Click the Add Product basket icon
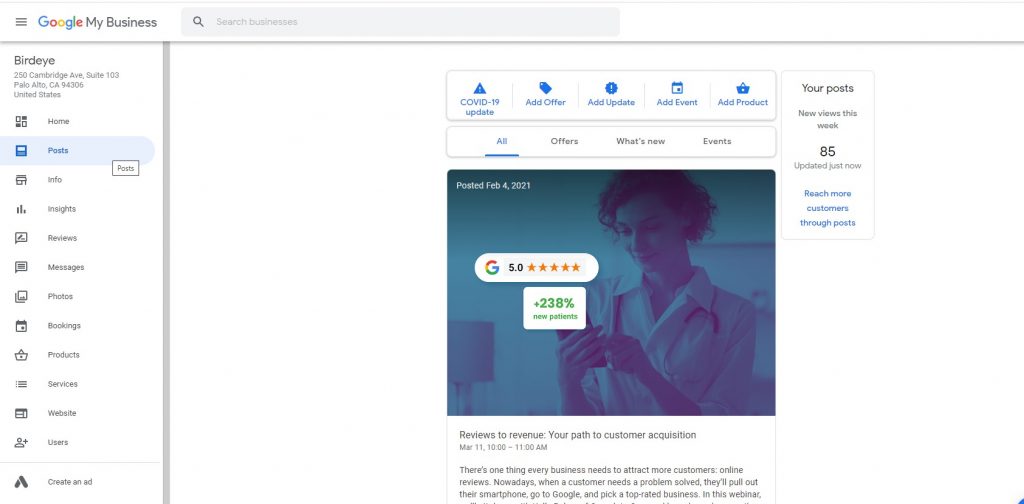This screenshot has width=1024, height=504. [743, 88]
